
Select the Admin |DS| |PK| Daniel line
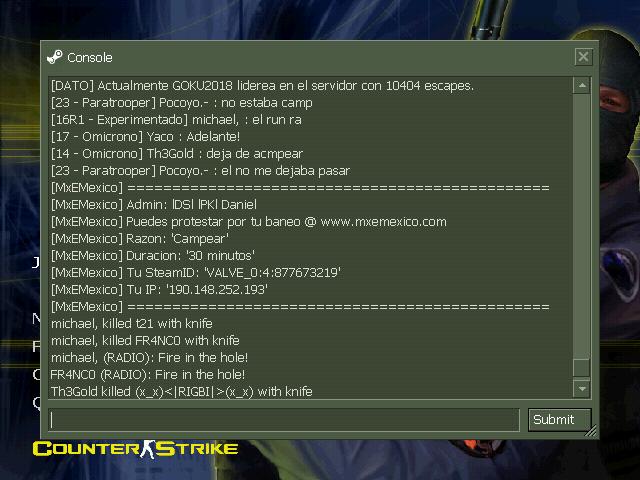coord(154,204)
